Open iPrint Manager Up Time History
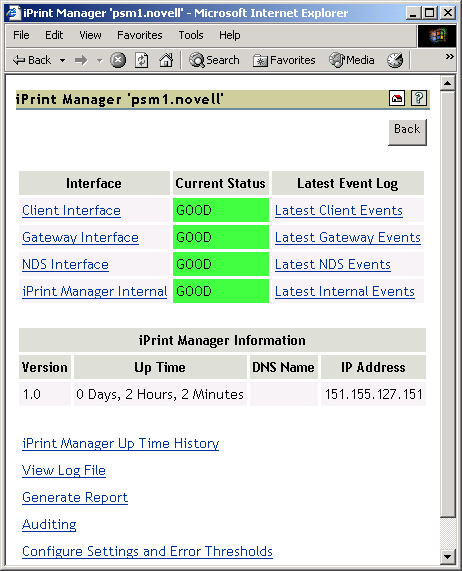Image resolution: width=462 pixels, height=571 pixels. 121,444
